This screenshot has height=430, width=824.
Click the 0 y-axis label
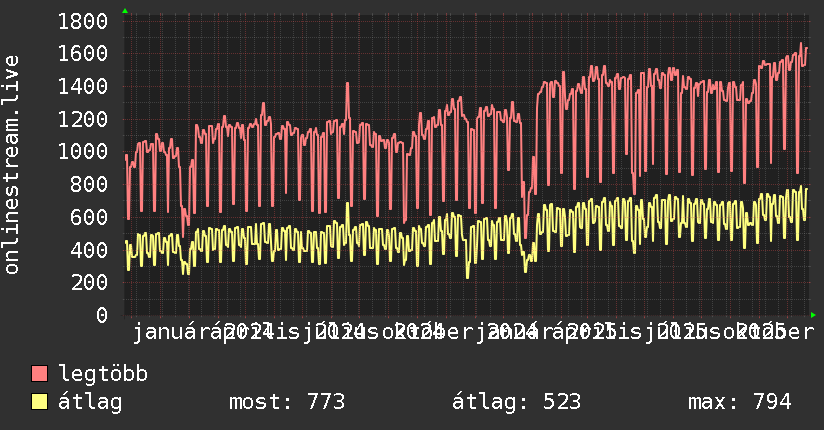(x=102, y=315)
